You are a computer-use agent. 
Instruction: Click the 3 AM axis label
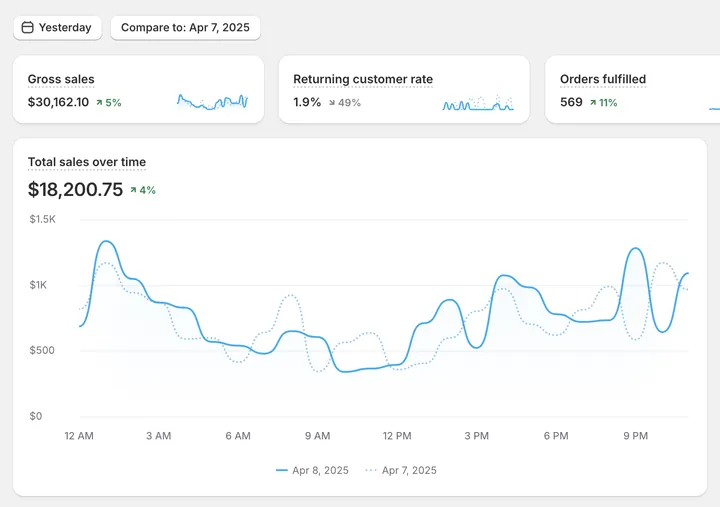tap(158, 436)
